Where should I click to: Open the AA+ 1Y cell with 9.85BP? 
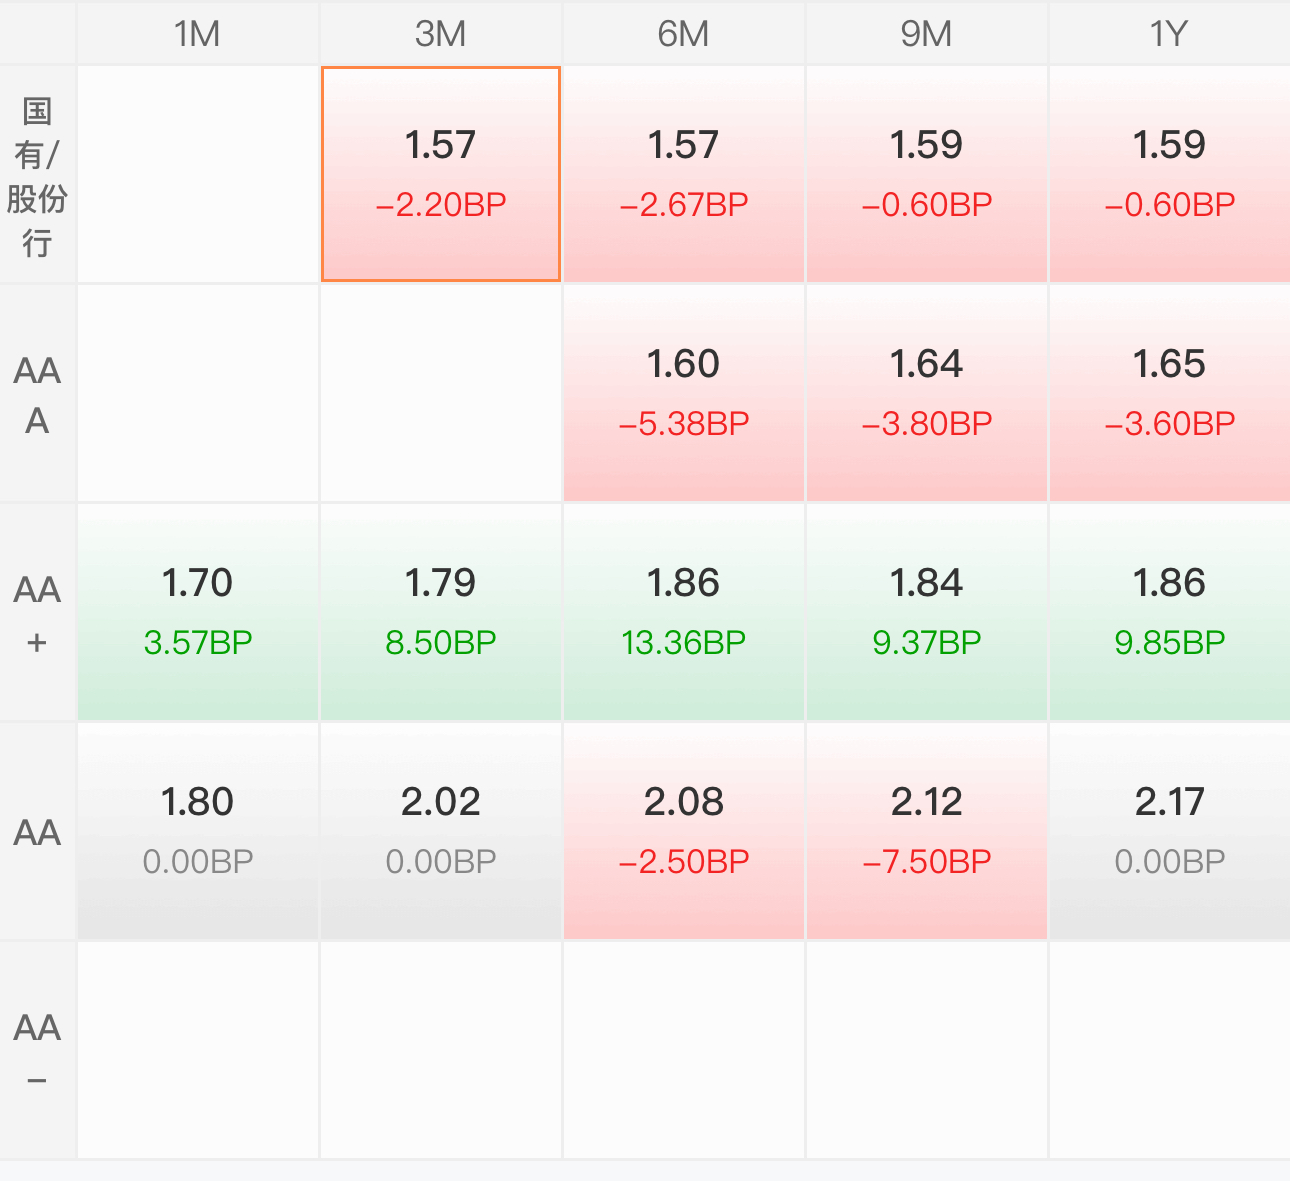click(1170, 613)
